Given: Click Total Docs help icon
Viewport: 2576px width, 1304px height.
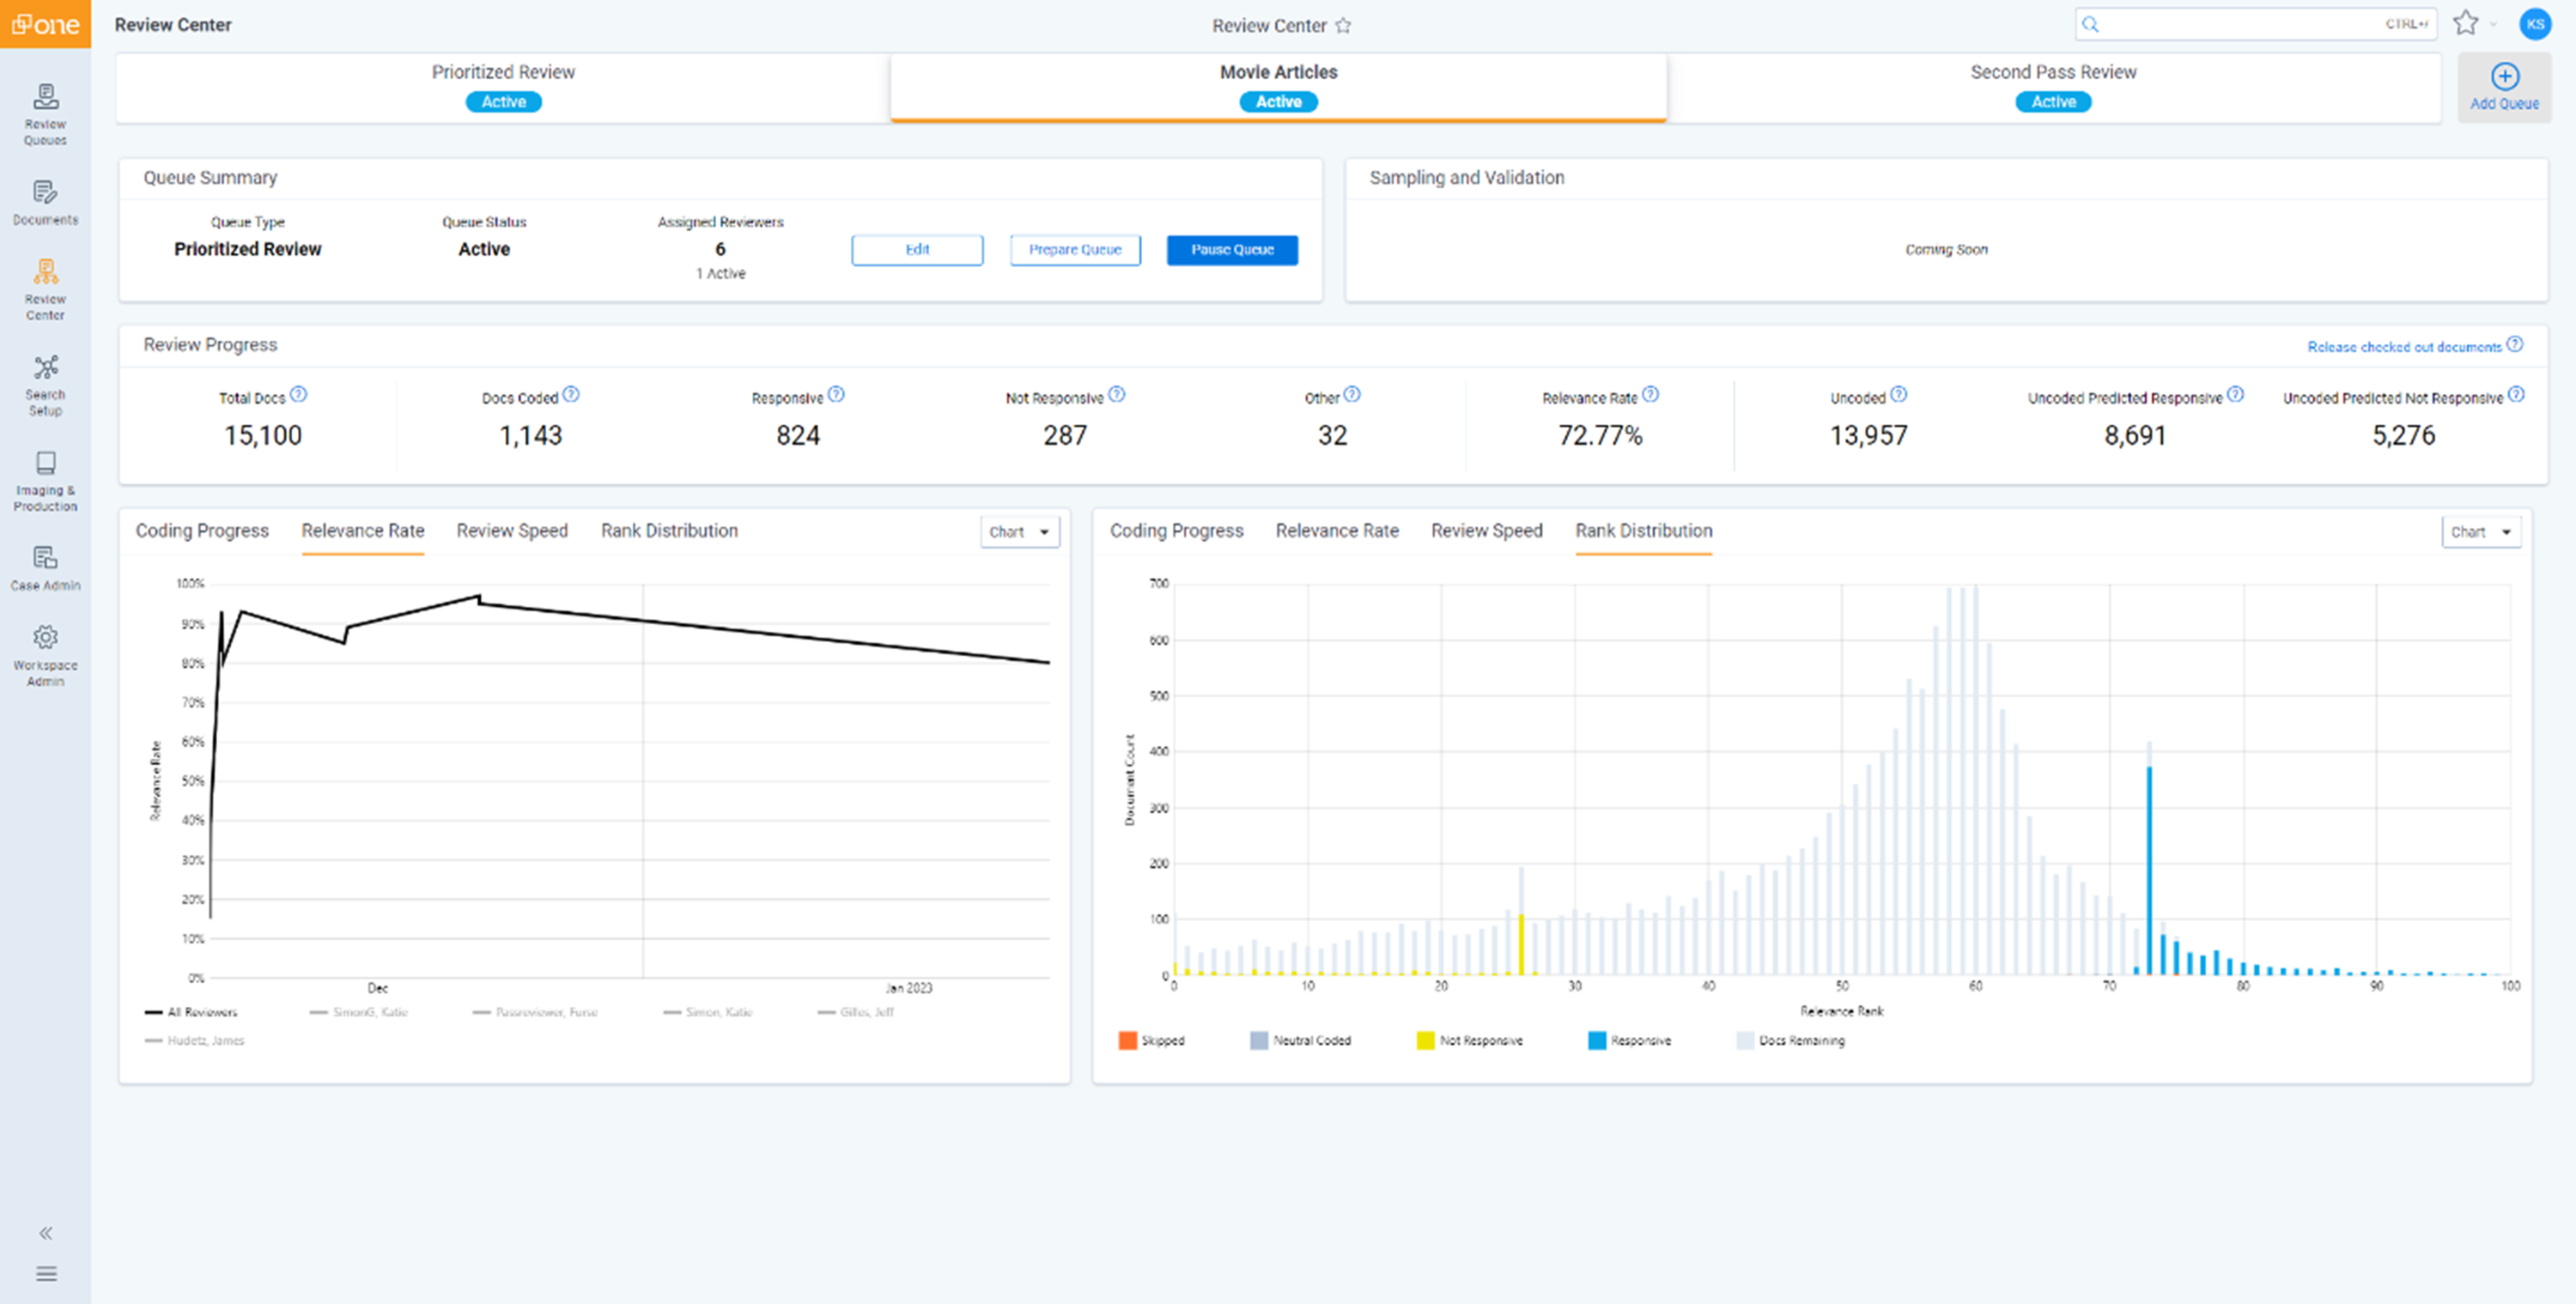Looking at the screenshot, I should pos(299,395).
